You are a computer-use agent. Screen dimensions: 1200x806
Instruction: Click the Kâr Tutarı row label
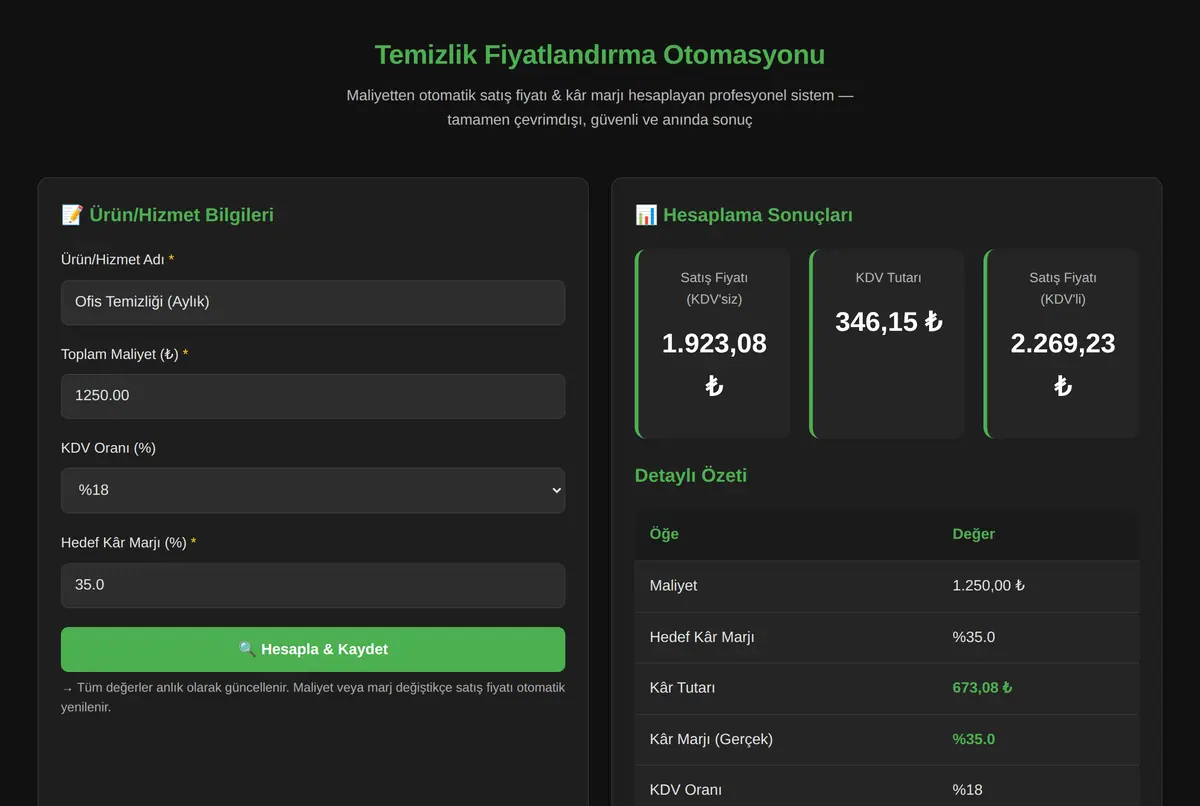point(682,688)
